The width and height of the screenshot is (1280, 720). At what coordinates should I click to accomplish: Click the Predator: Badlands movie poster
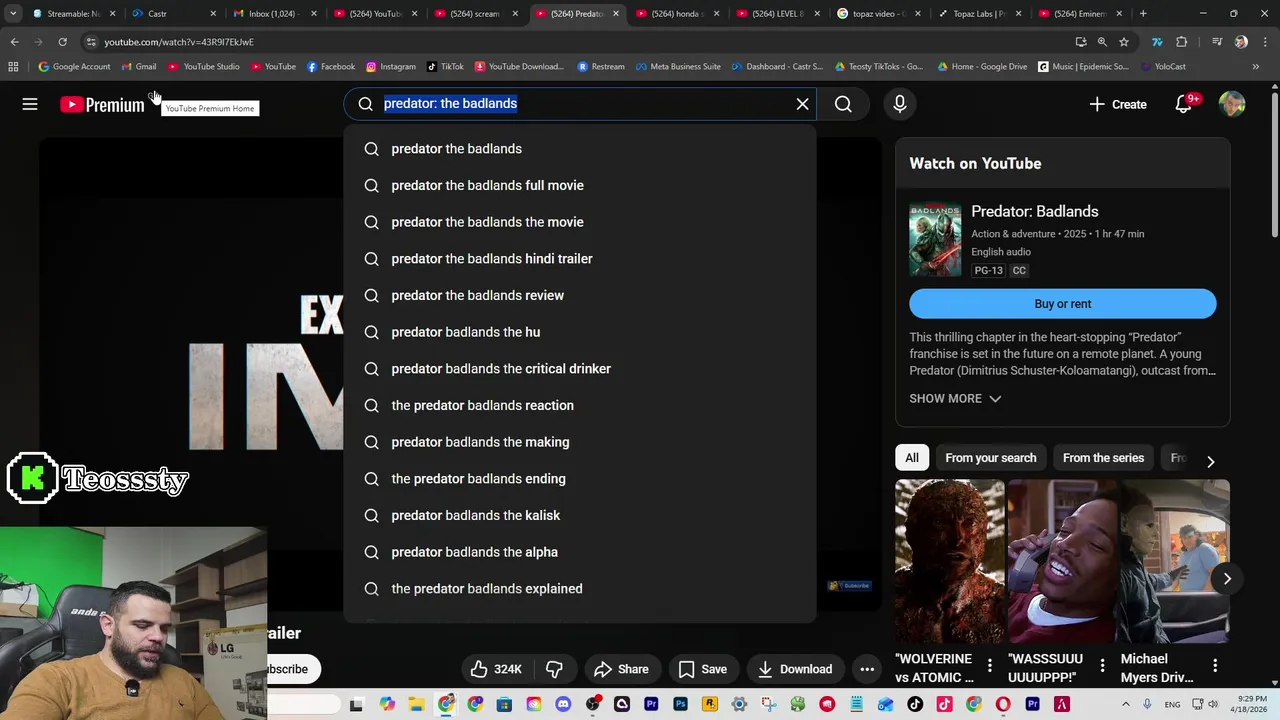point(935,240)
